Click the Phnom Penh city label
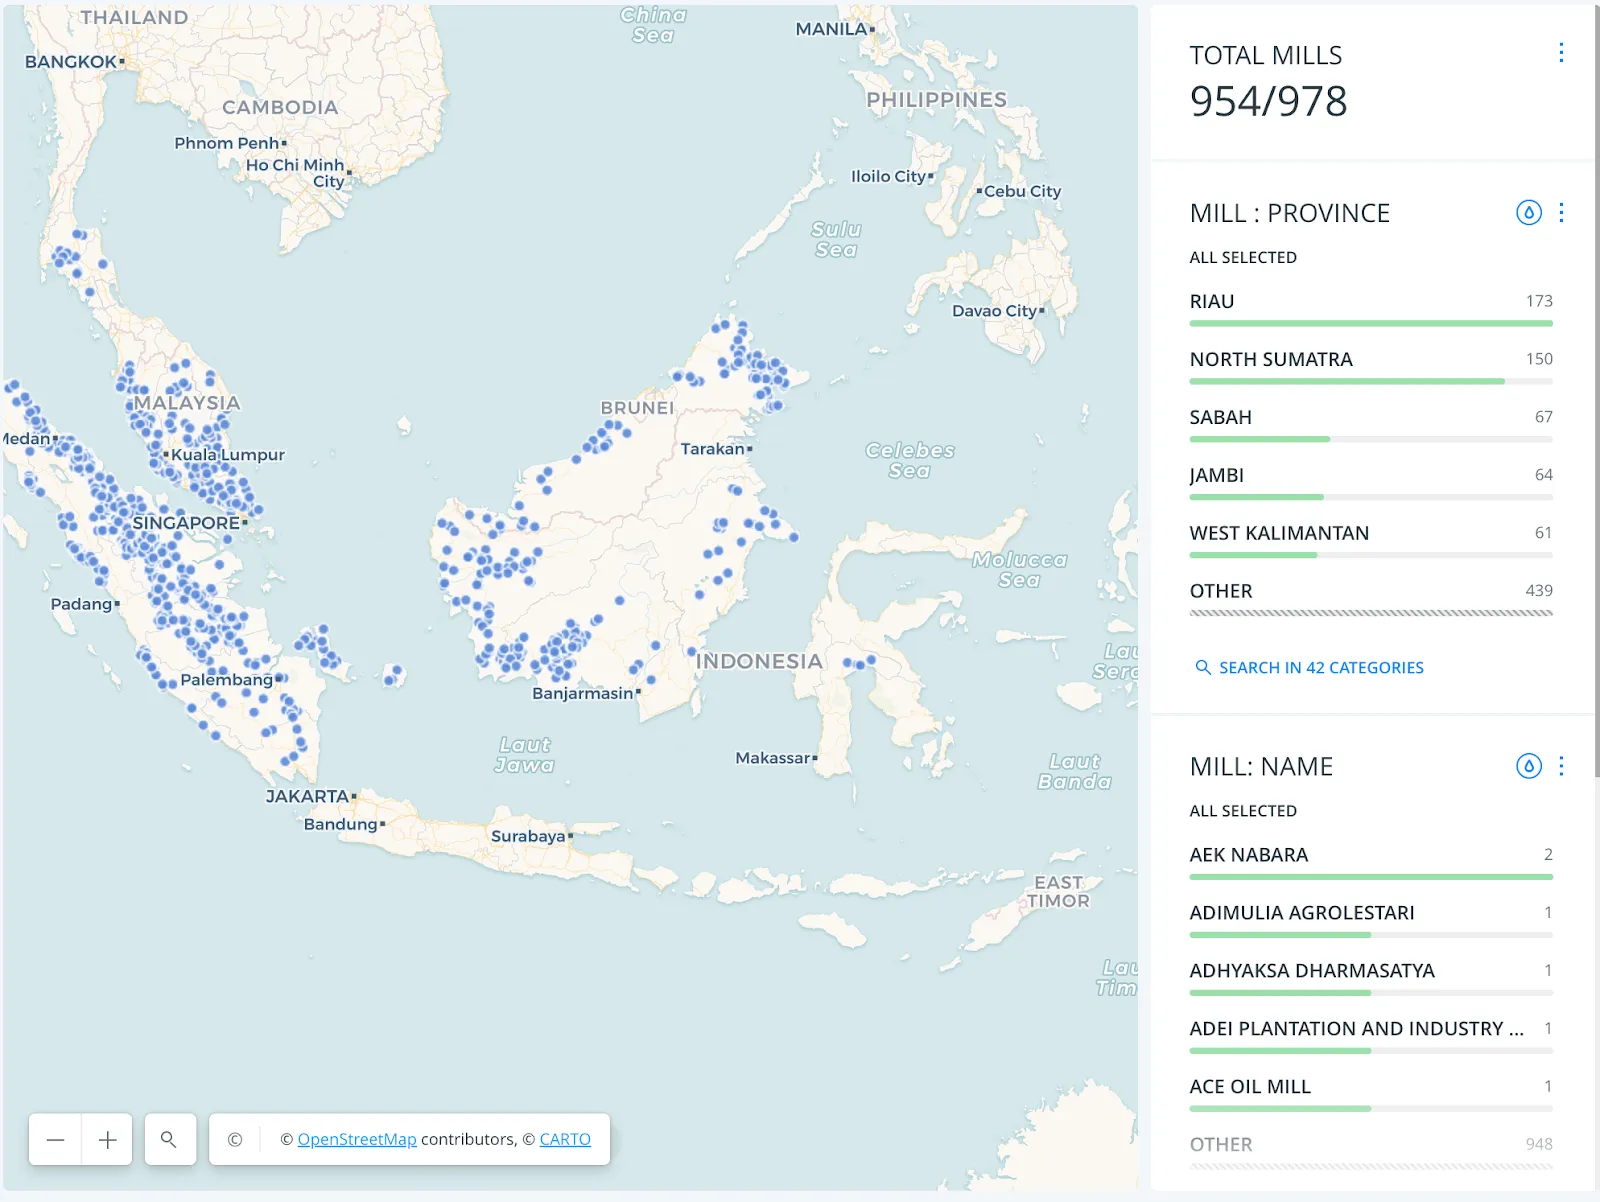1600x1202 pixels. coord(227,143)
